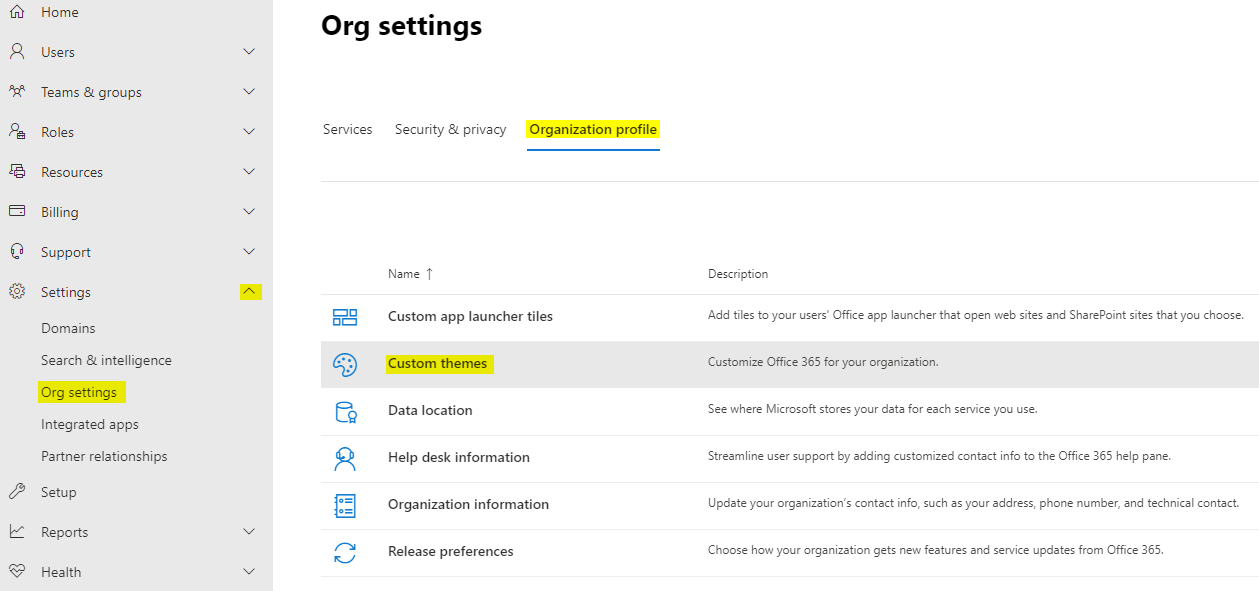The image size is (1259, 591).
Task: Select the Reports chart icon
Action: tap(16, 531)
